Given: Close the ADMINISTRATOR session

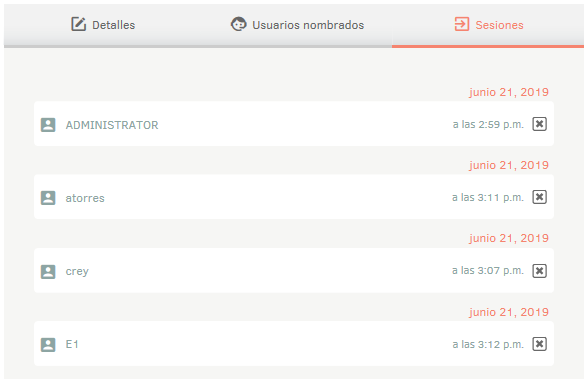Looking at the screenshot, I should pyautogui.click(x=539, y=124).
